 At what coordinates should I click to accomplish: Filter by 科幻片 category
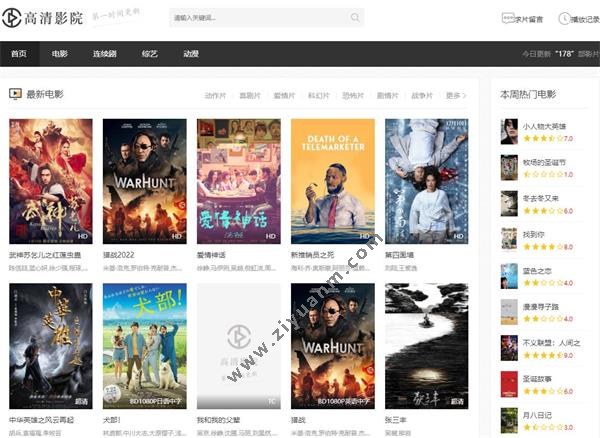tap(319, 96)
